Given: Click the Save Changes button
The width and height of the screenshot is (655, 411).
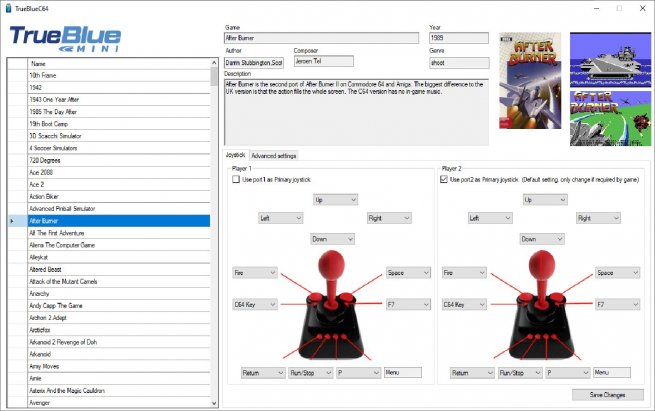Looking at the screenshot, I should click(x=608, y=395).
